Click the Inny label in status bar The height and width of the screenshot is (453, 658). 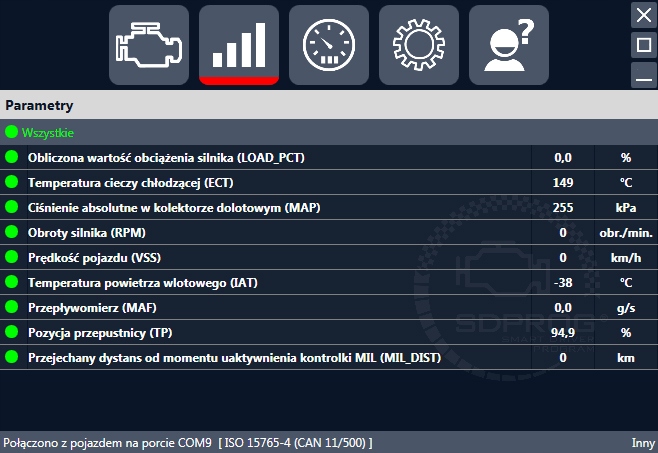tap(643, 443)
